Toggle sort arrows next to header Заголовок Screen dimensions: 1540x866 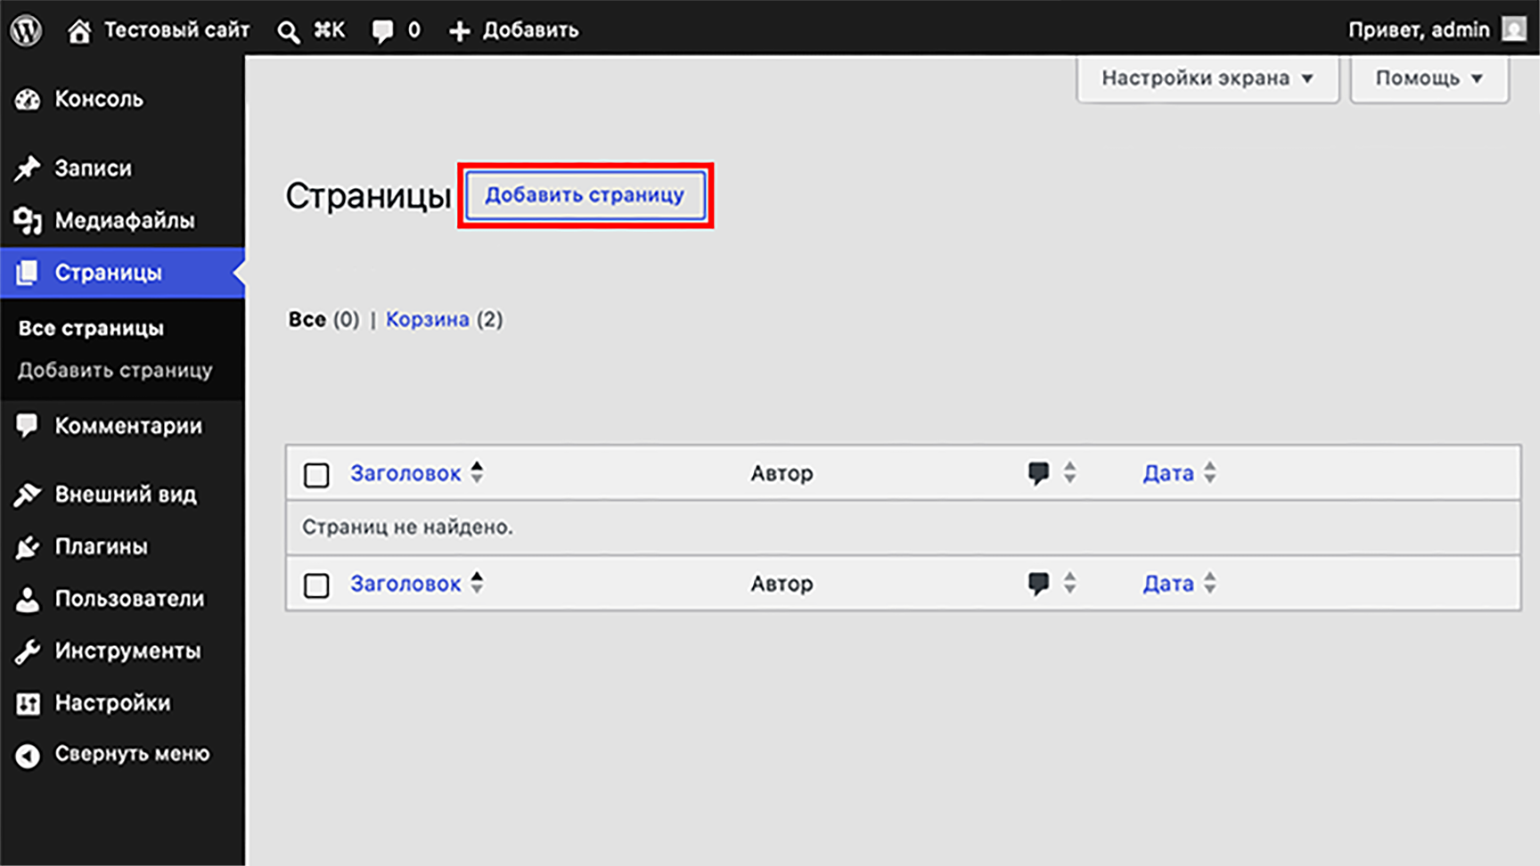coord(477,472)
